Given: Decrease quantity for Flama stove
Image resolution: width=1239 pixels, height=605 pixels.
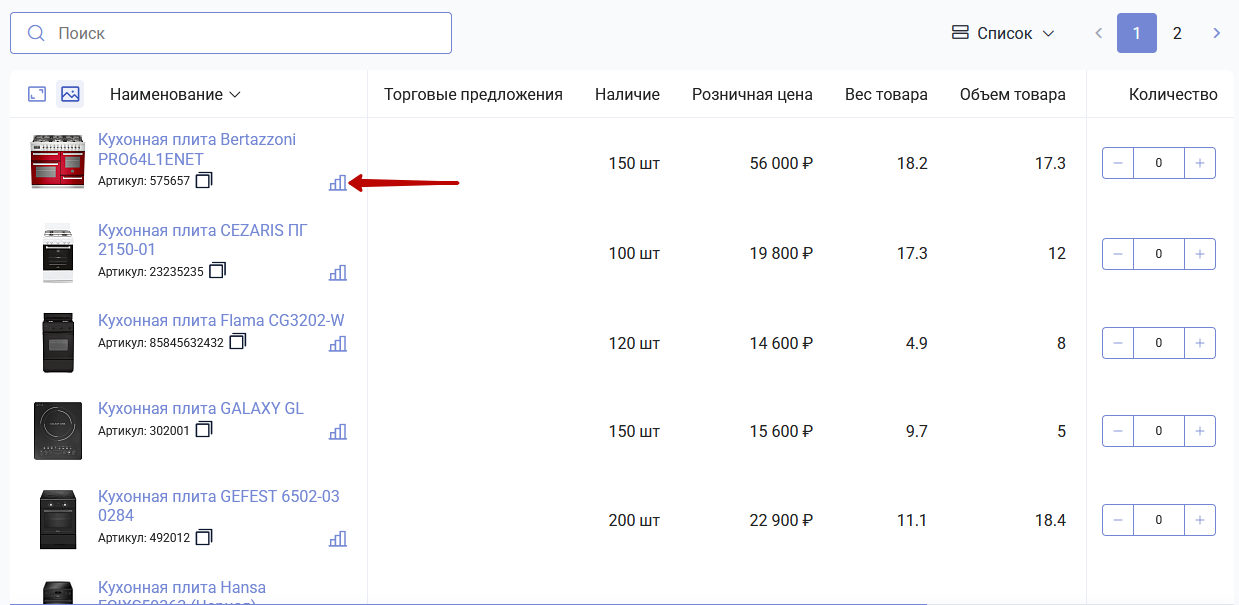Looking at the screenshot, I should [x=1118, y=343].
